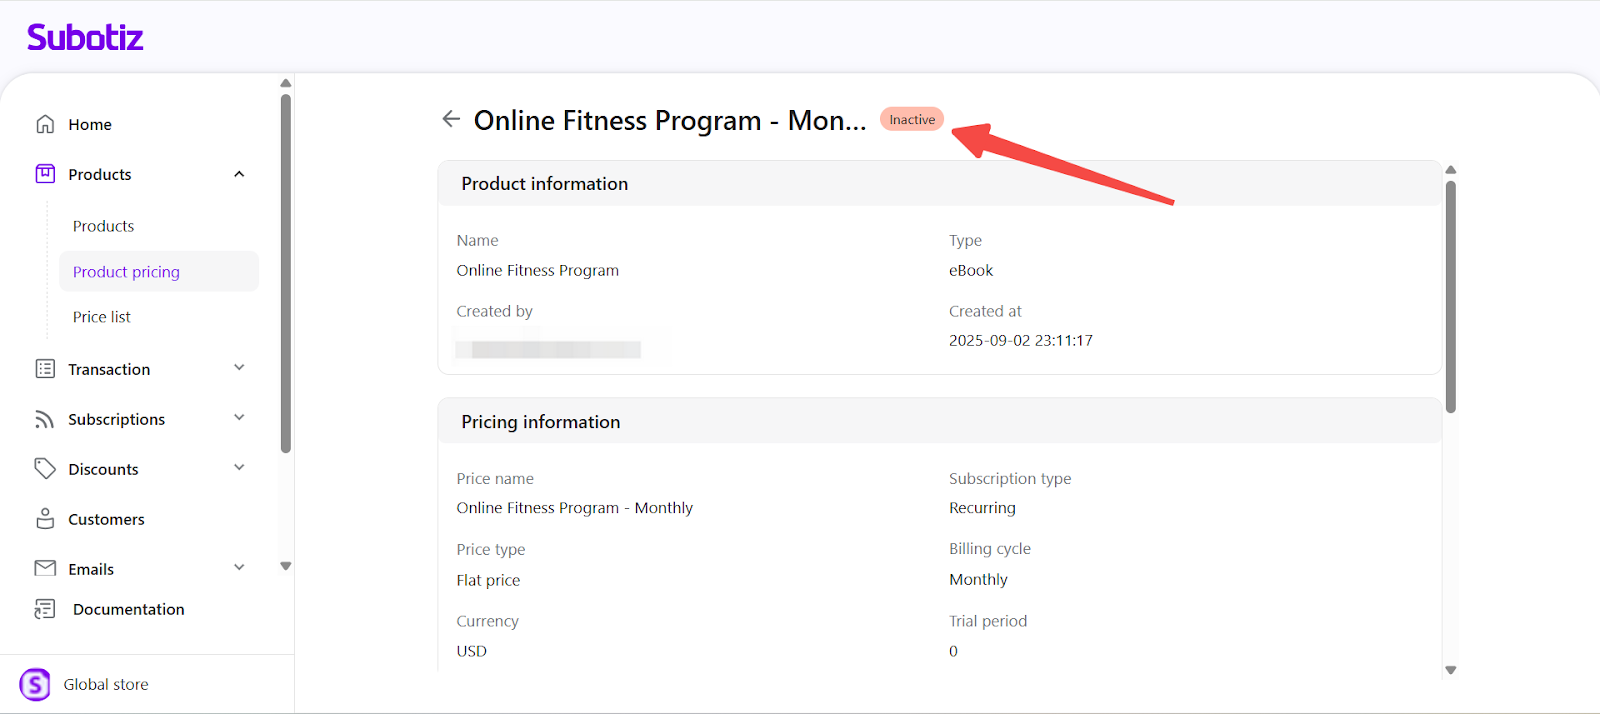The image size is (1600, 714).
Task: Open the Price list menu item
Action: [x=102, y=317]
